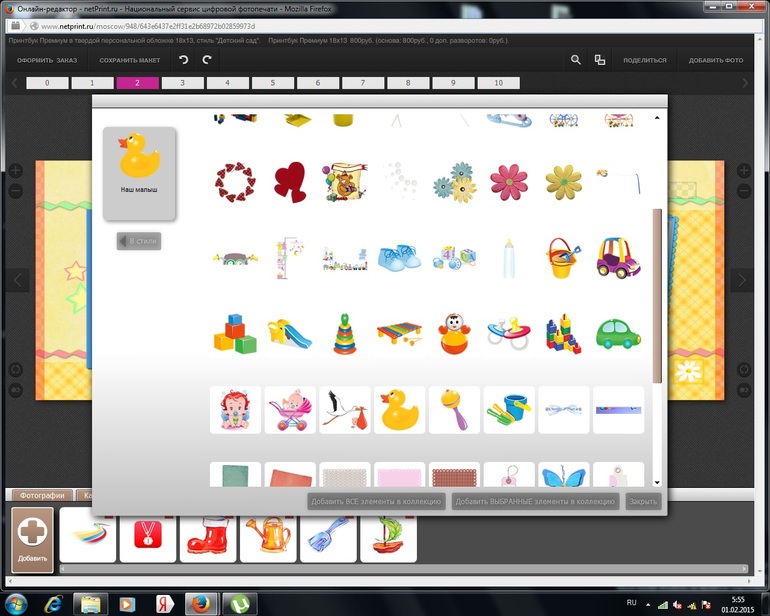Choose the baby milk bottle clipart
Viewport: 770px width, 616px height.
click(x=510, y=257)
